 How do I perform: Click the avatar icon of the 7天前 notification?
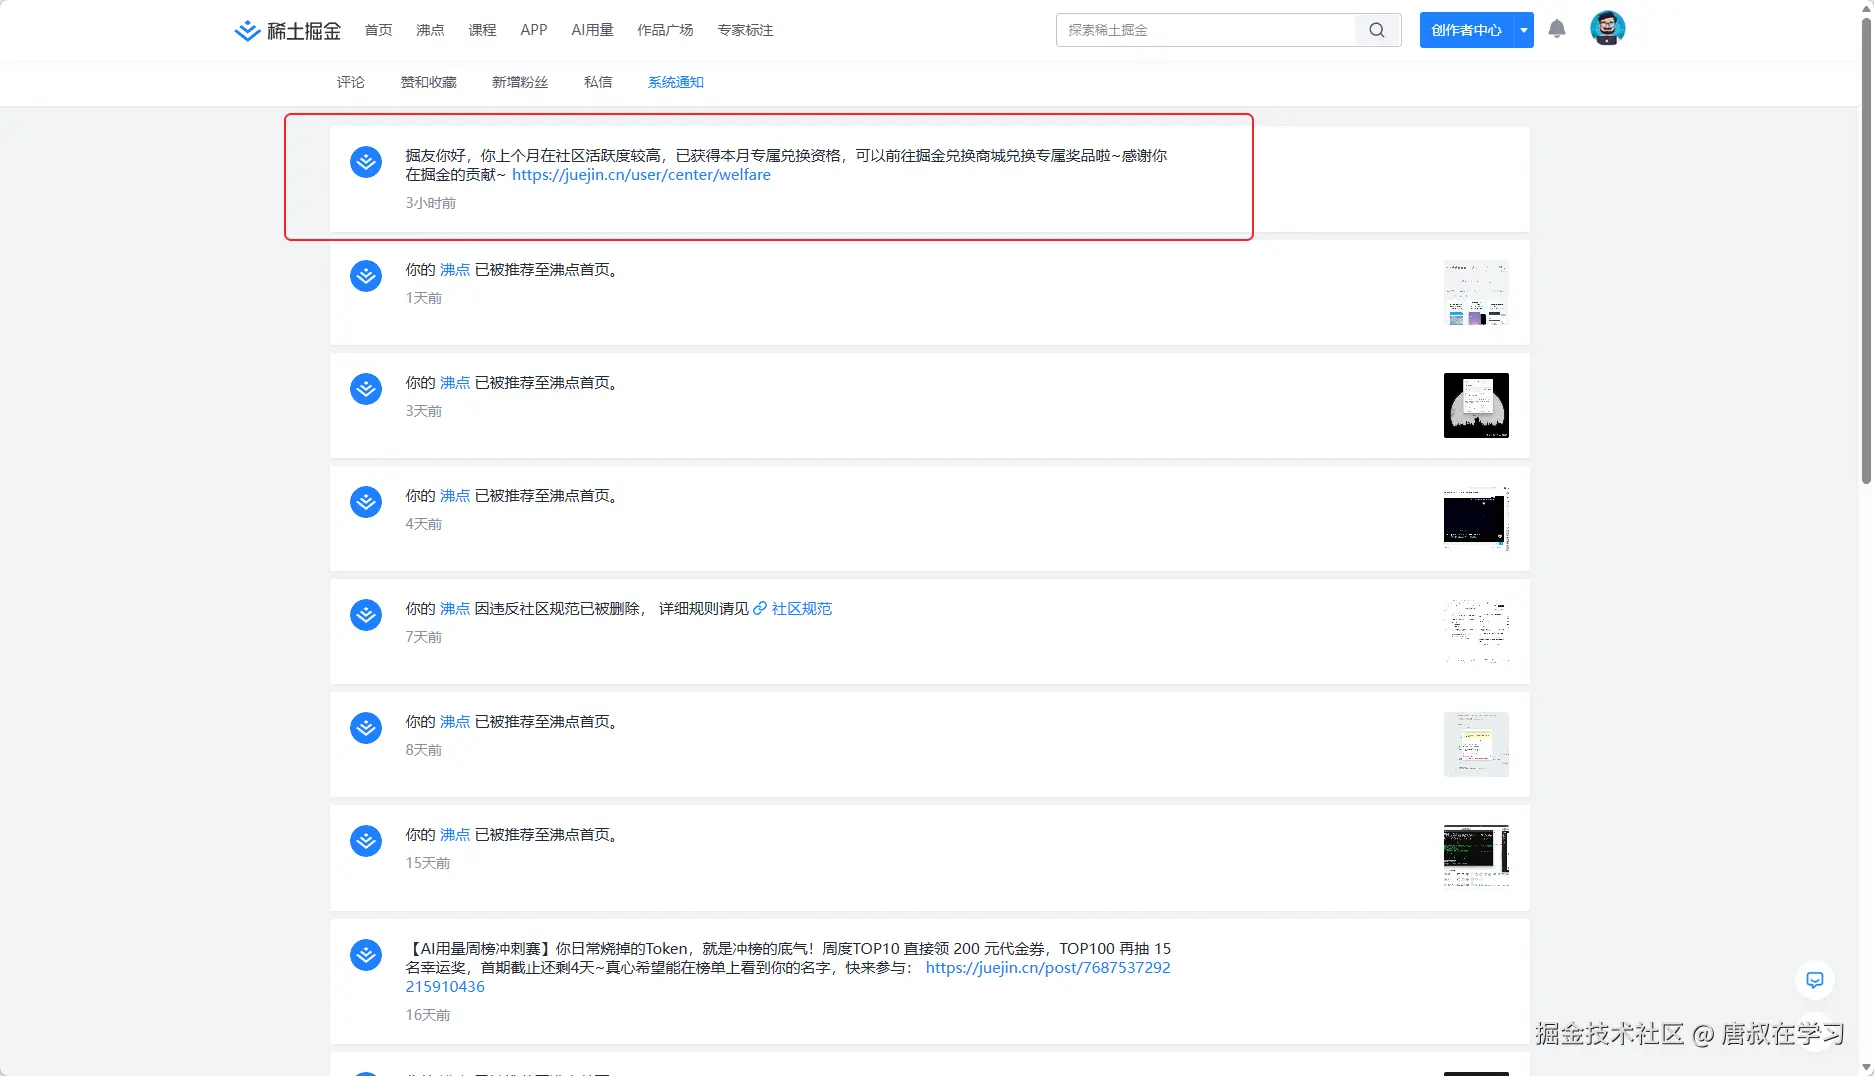(366, 615)
